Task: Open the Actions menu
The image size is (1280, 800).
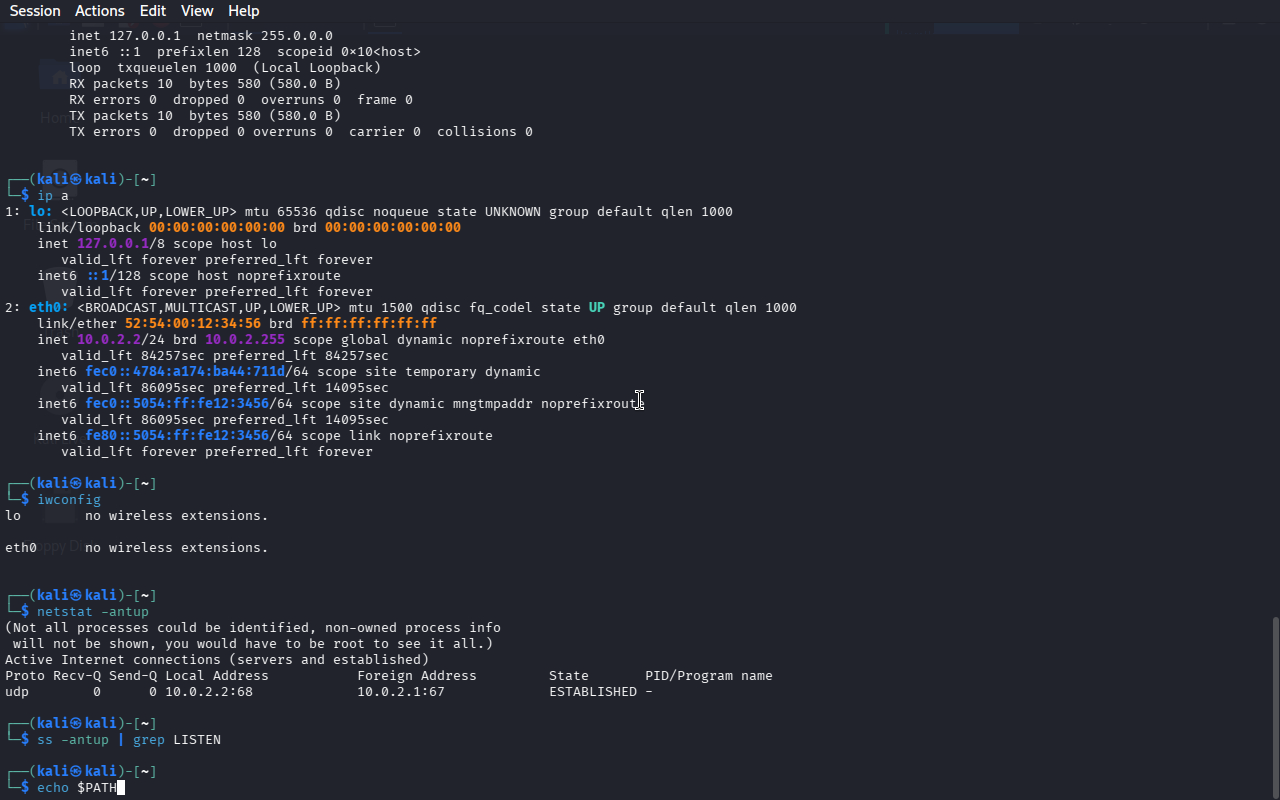Action: (x=100, y=11)
